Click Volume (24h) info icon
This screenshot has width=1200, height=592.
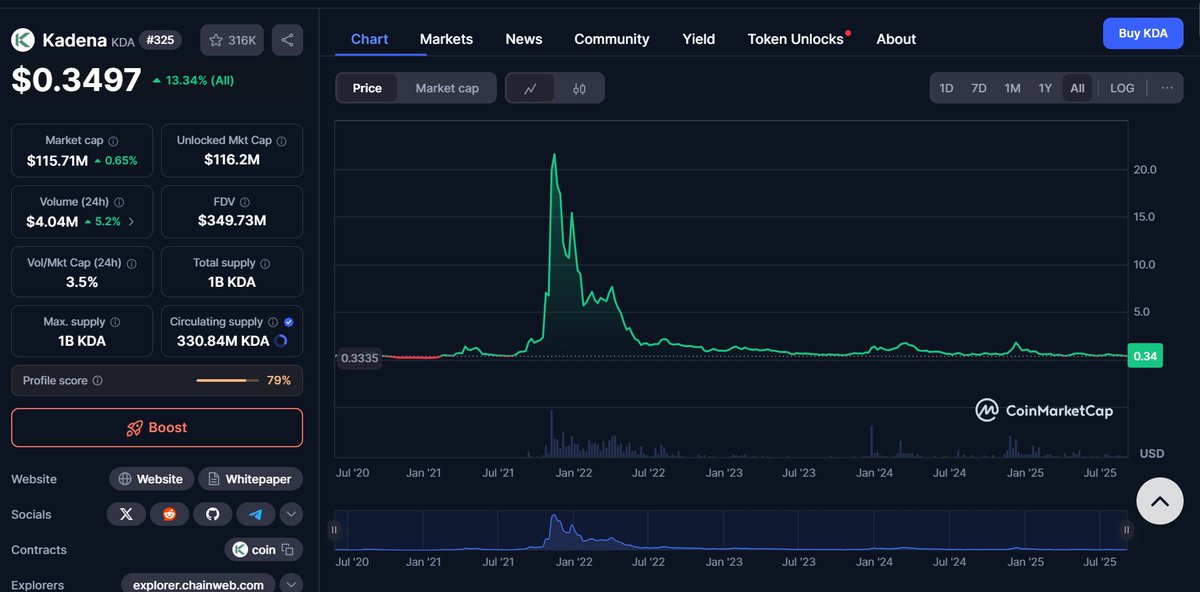119,202
